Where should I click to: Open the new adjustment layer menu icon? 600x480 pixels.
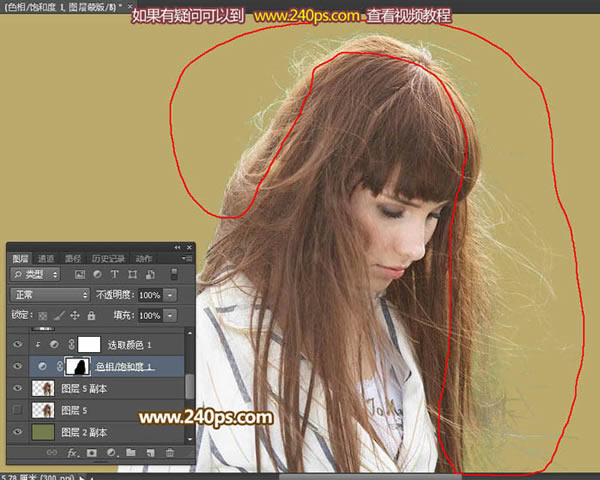pyautogui.click(x=111, y=453)
